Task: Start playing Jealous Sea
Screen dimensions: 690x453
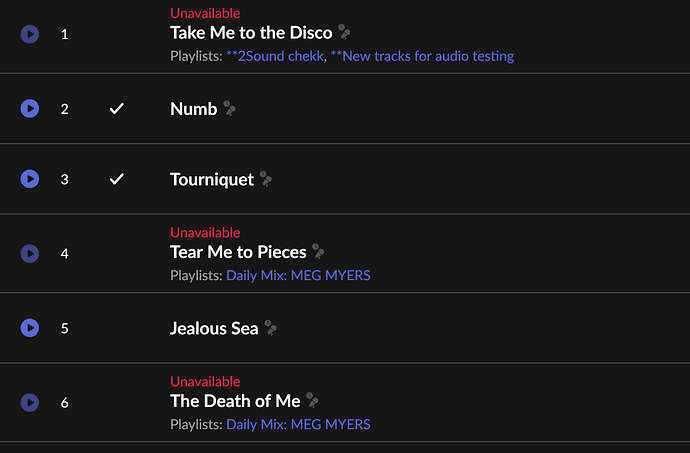Action: tap(30, 328)
